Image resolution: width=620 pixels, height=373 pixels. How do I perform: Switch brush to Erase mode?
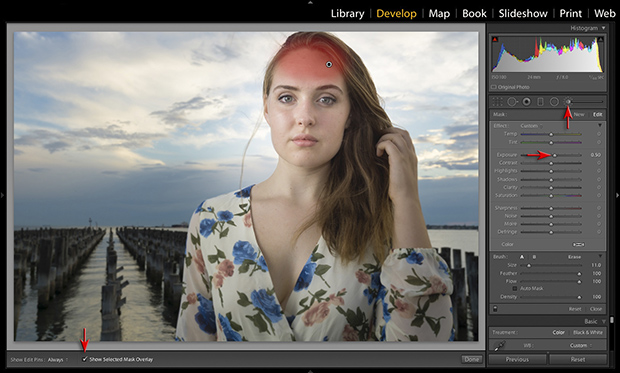575,257
